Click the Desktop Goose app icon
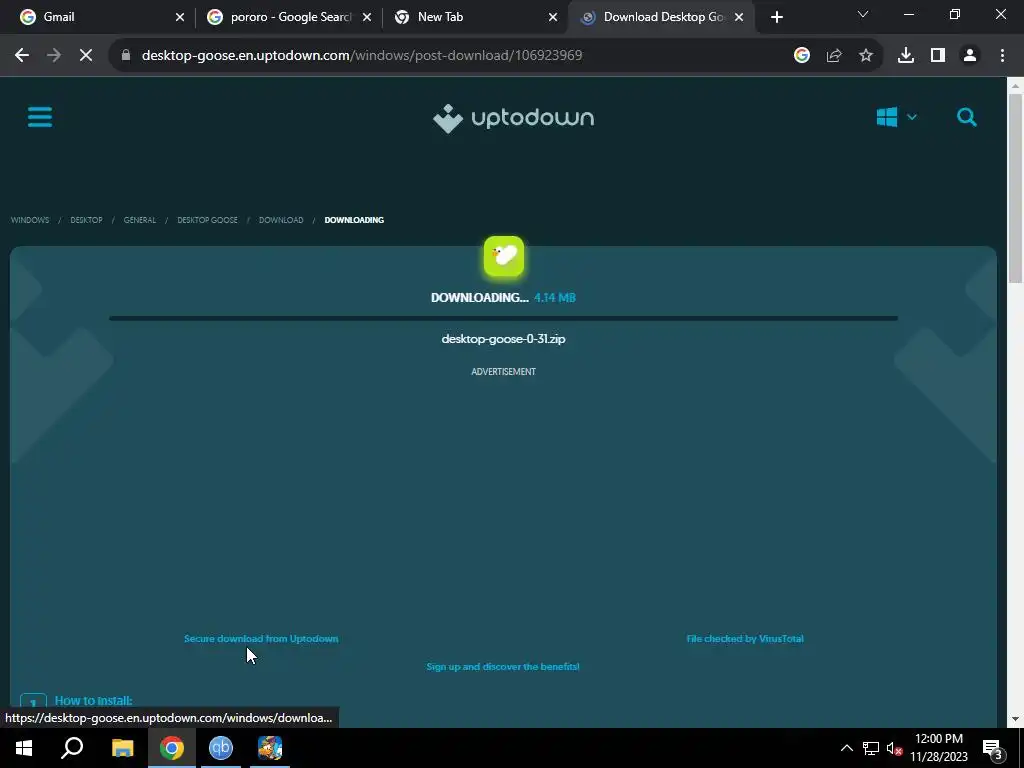Image resolution: width=1024 pixels, height=768 pixels. pos(504,256)
